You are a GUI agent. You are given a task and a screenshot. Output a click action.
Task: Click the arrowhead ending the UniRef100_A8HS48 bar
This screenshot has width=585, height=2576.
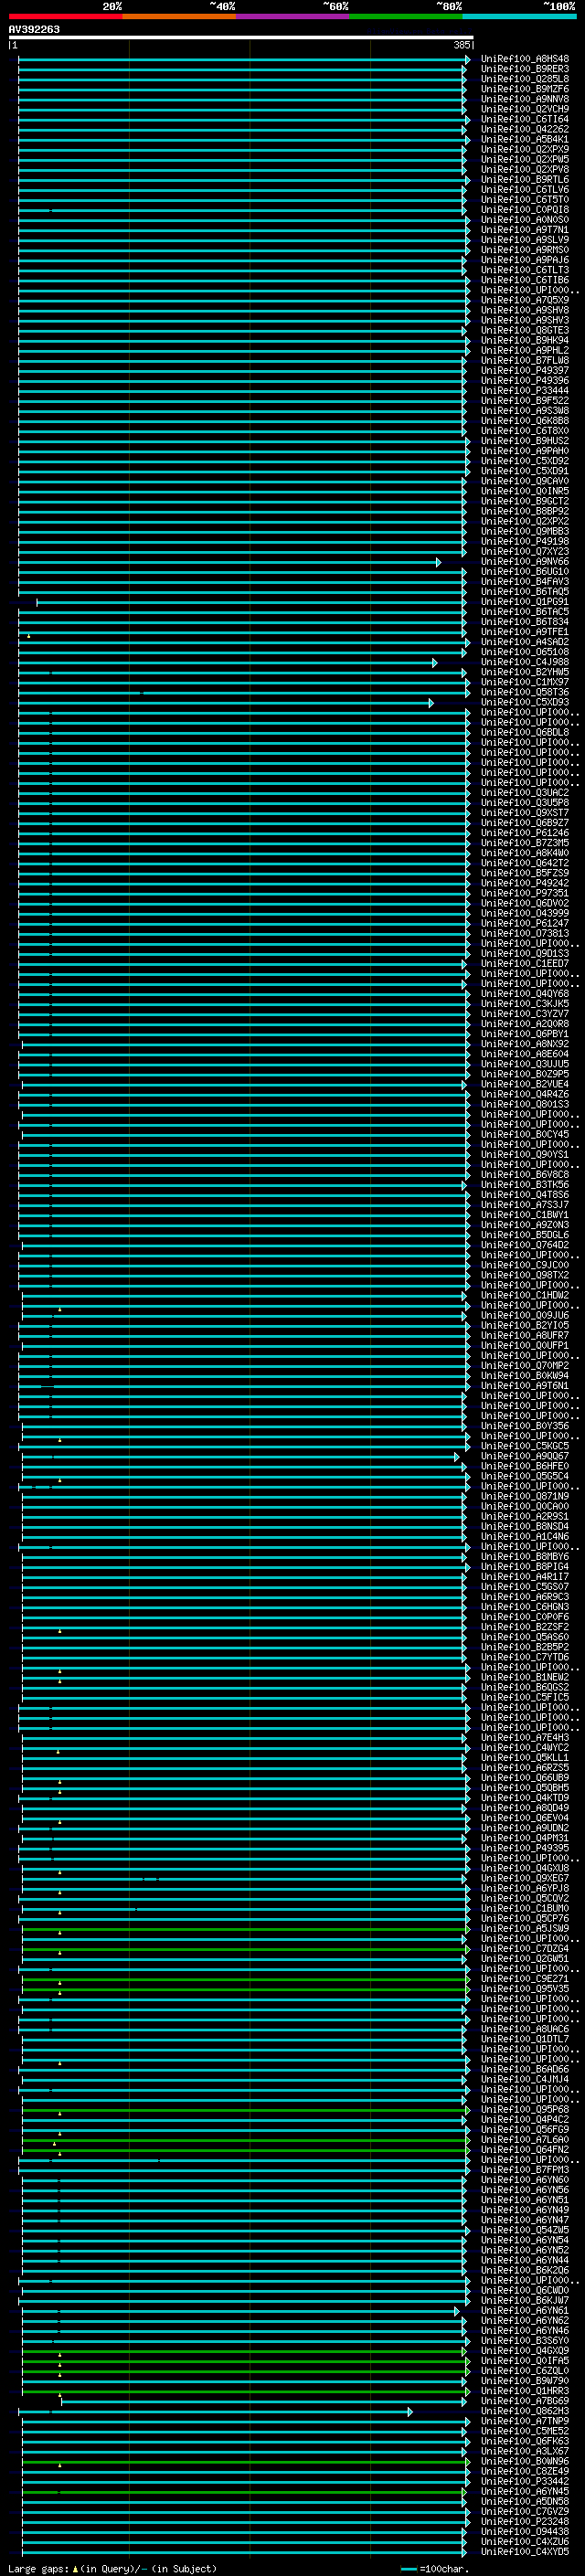coord(467,59)
